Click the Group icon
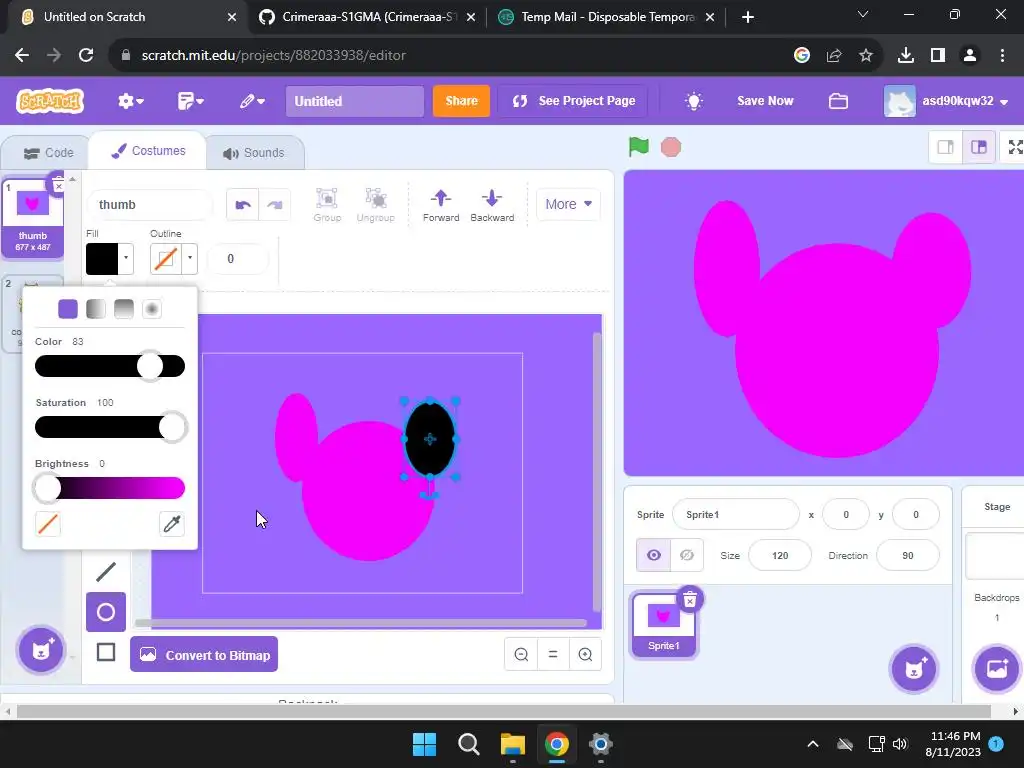Viewport: 1024px width, 768px height. tap(327, 204)
